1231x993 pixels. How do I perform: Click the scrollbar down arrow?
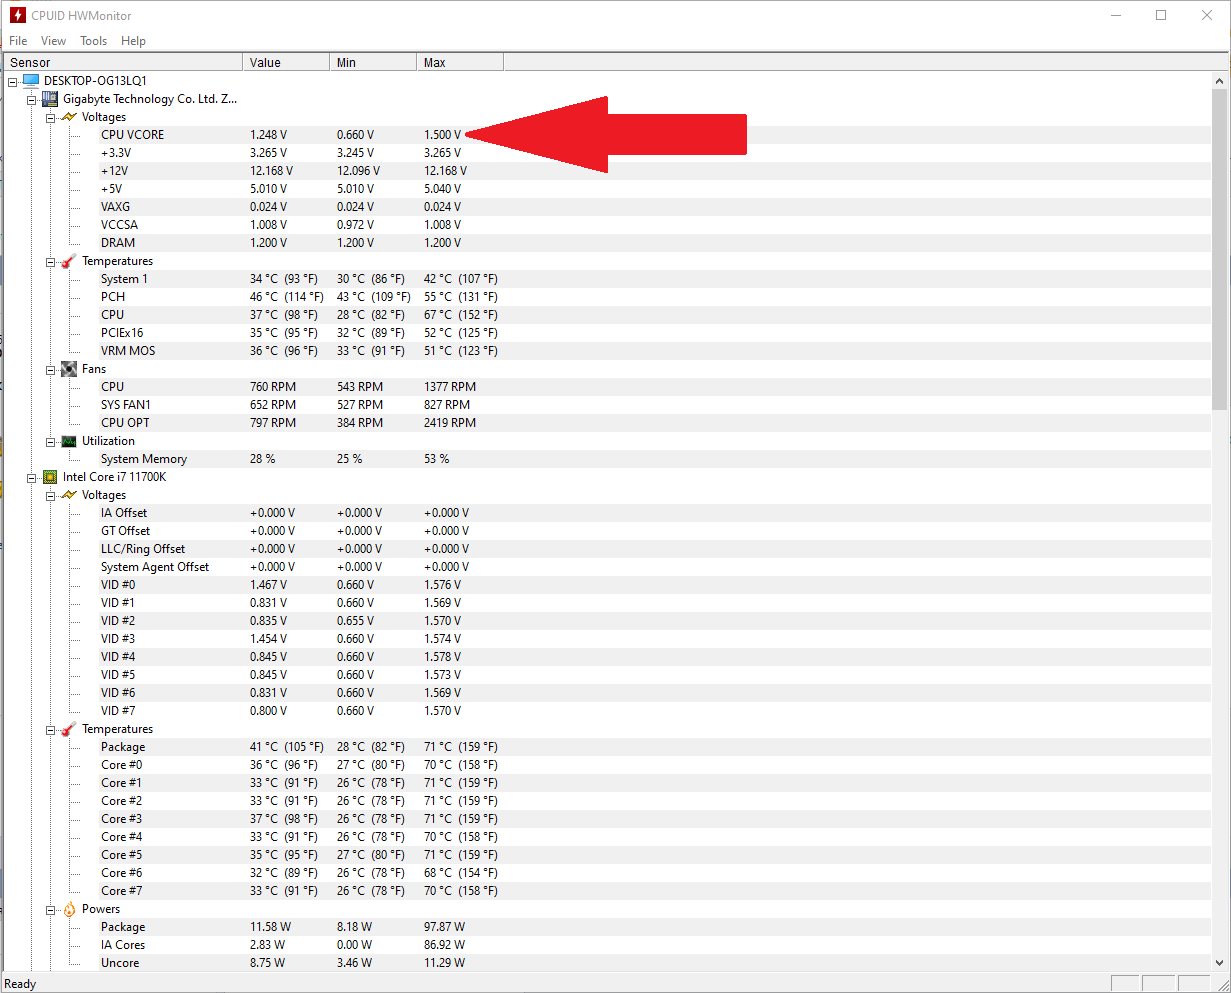pyautogui.click(x=1220, y=962)
